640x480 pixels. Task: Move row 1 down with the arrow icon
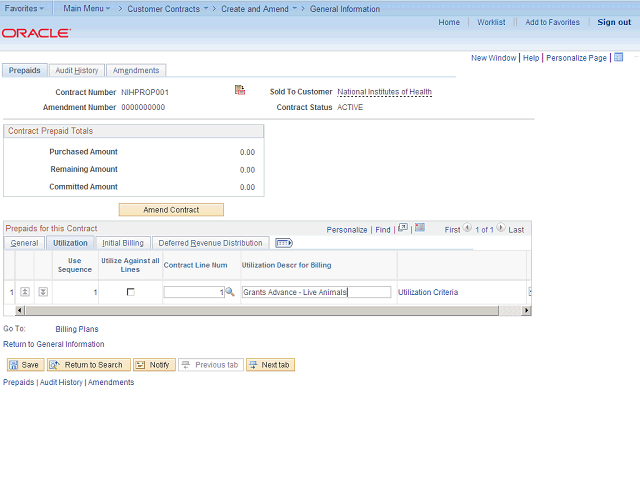pos(43,291)
